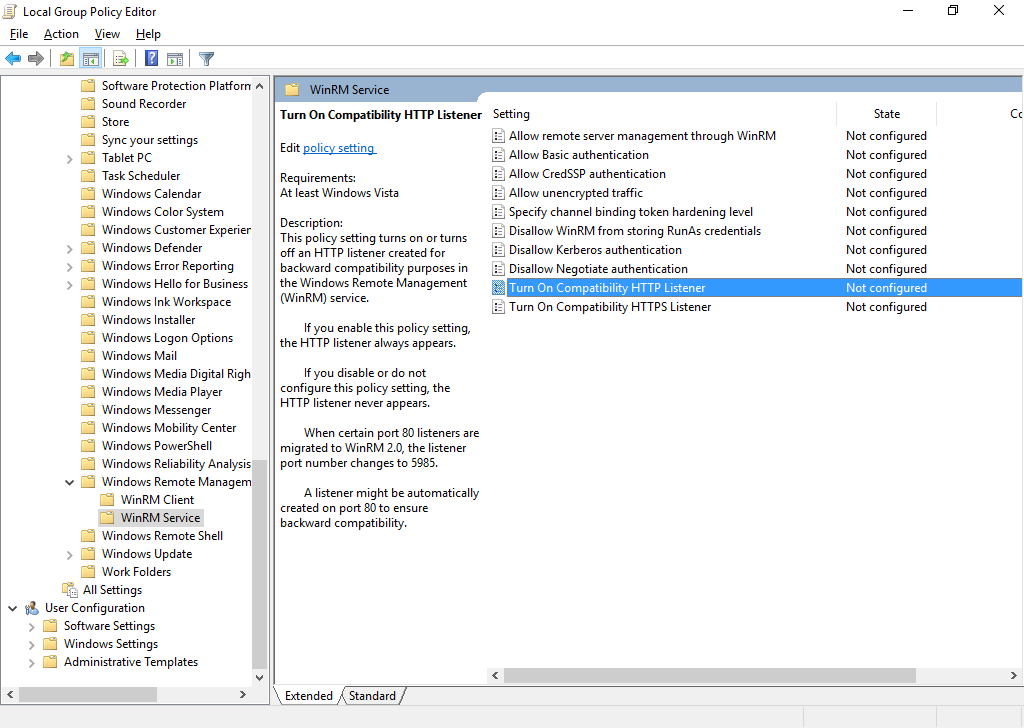Expand the Windows Error Reporting node
The image size is (1024, 728).
[x=69, y=266]
